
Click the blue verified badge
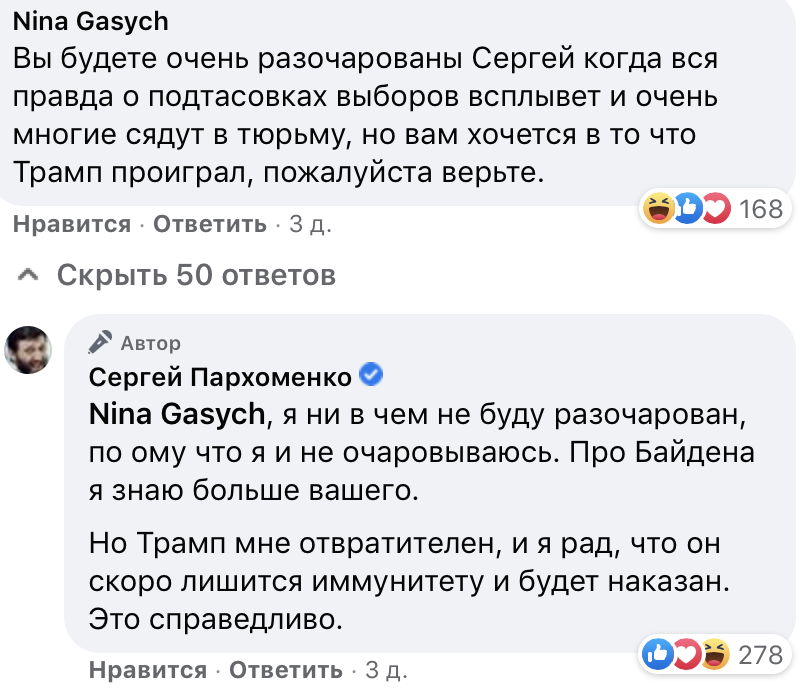click(371, 376)
